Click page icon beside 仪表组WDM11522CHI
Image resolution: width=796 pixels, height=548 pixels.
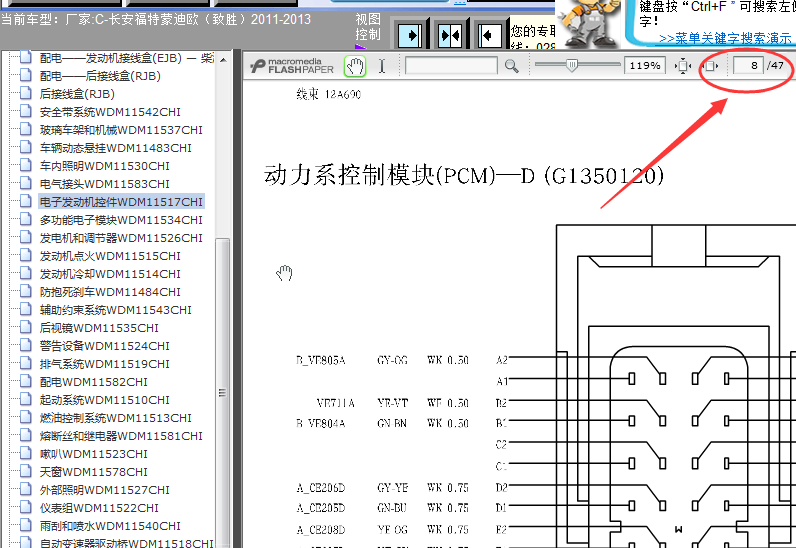[x=25, y=507]
